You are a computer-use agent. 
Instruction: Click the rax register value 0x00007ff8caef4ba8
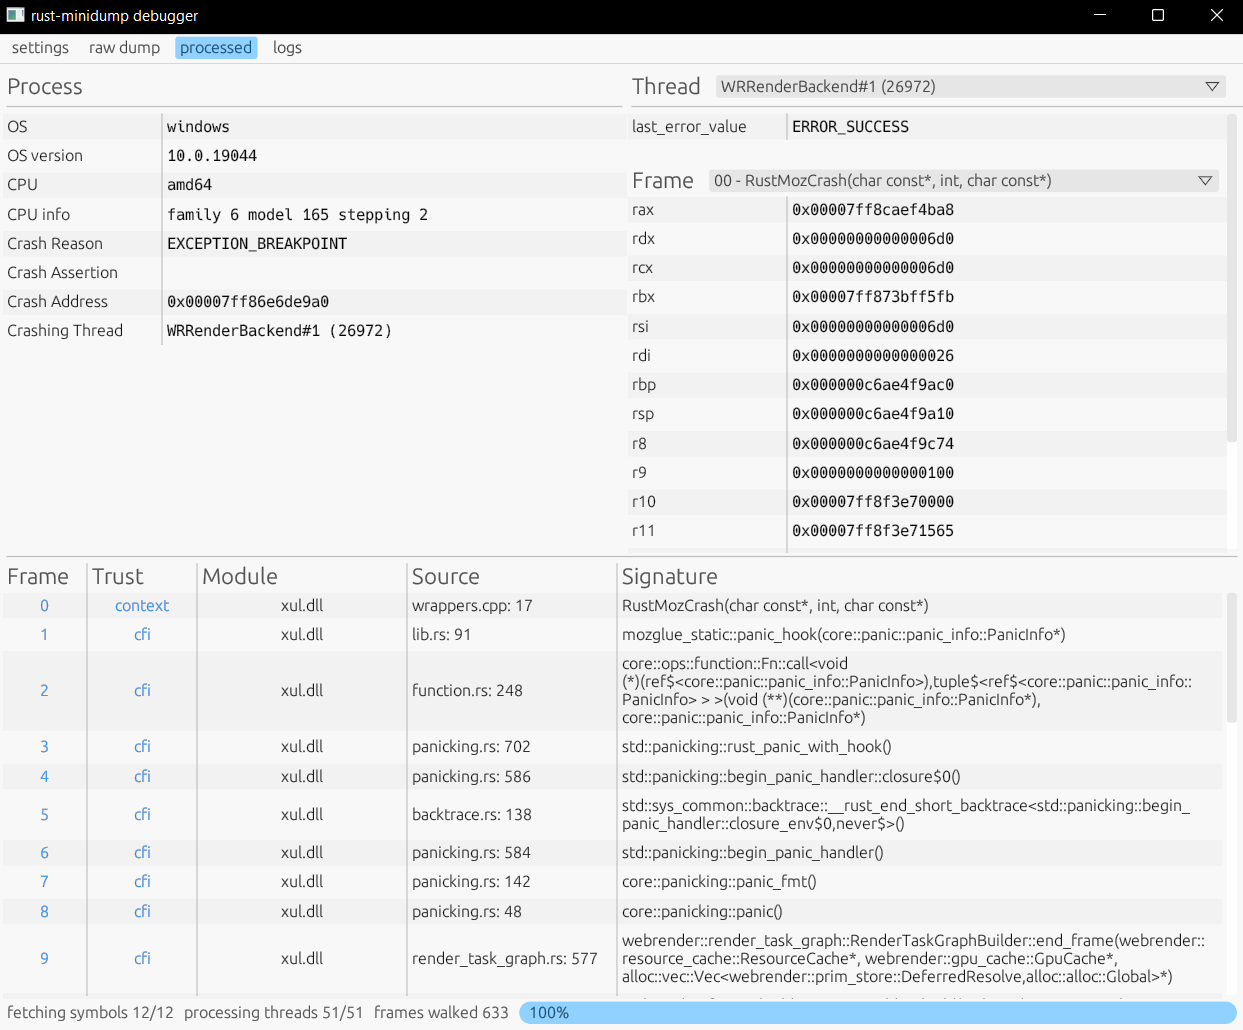tap(873, 210)
